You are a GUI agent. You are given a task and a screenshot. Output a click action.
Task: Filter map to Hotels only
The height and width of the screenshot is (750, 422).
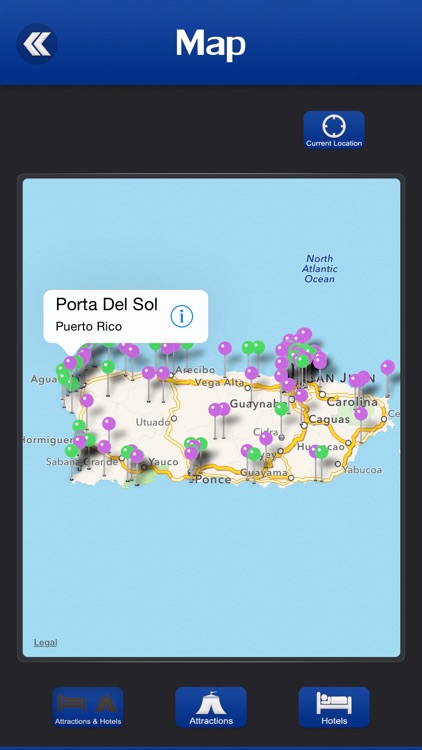point(334,707)
